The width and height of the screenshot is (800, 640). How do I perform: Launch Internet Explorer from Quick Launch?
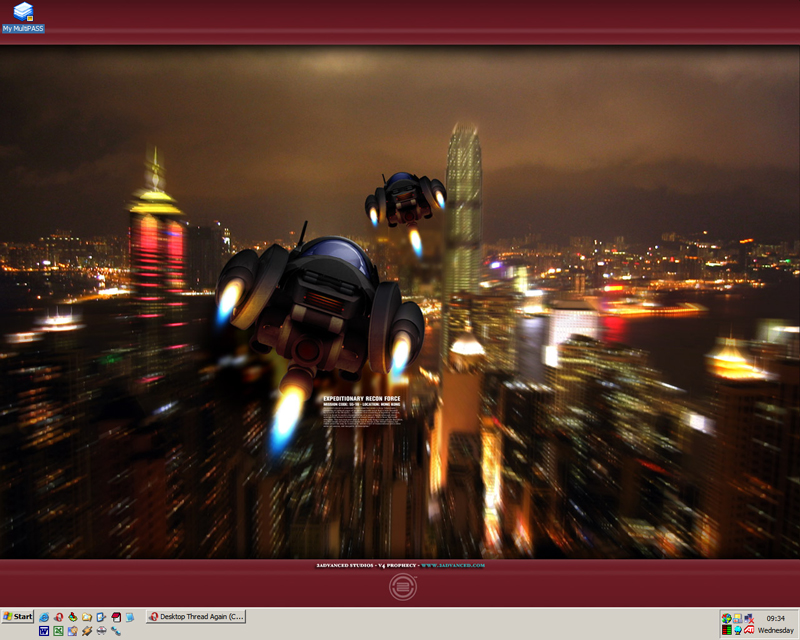tap(45, 617)
